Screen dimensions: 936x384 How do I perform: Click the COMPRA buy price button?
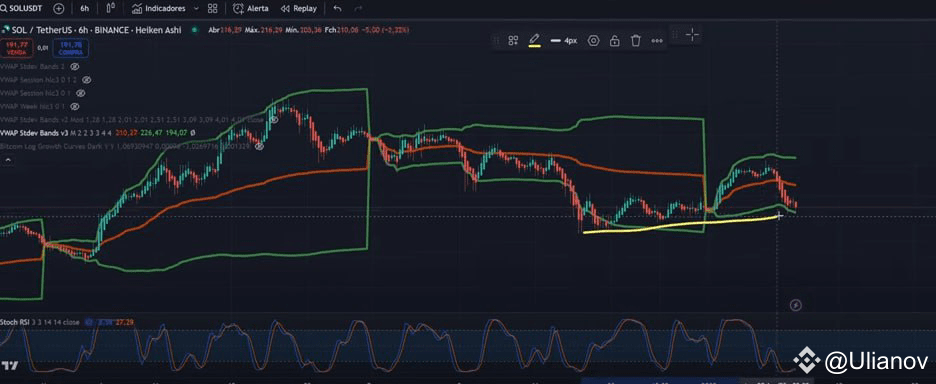[70, 48]
